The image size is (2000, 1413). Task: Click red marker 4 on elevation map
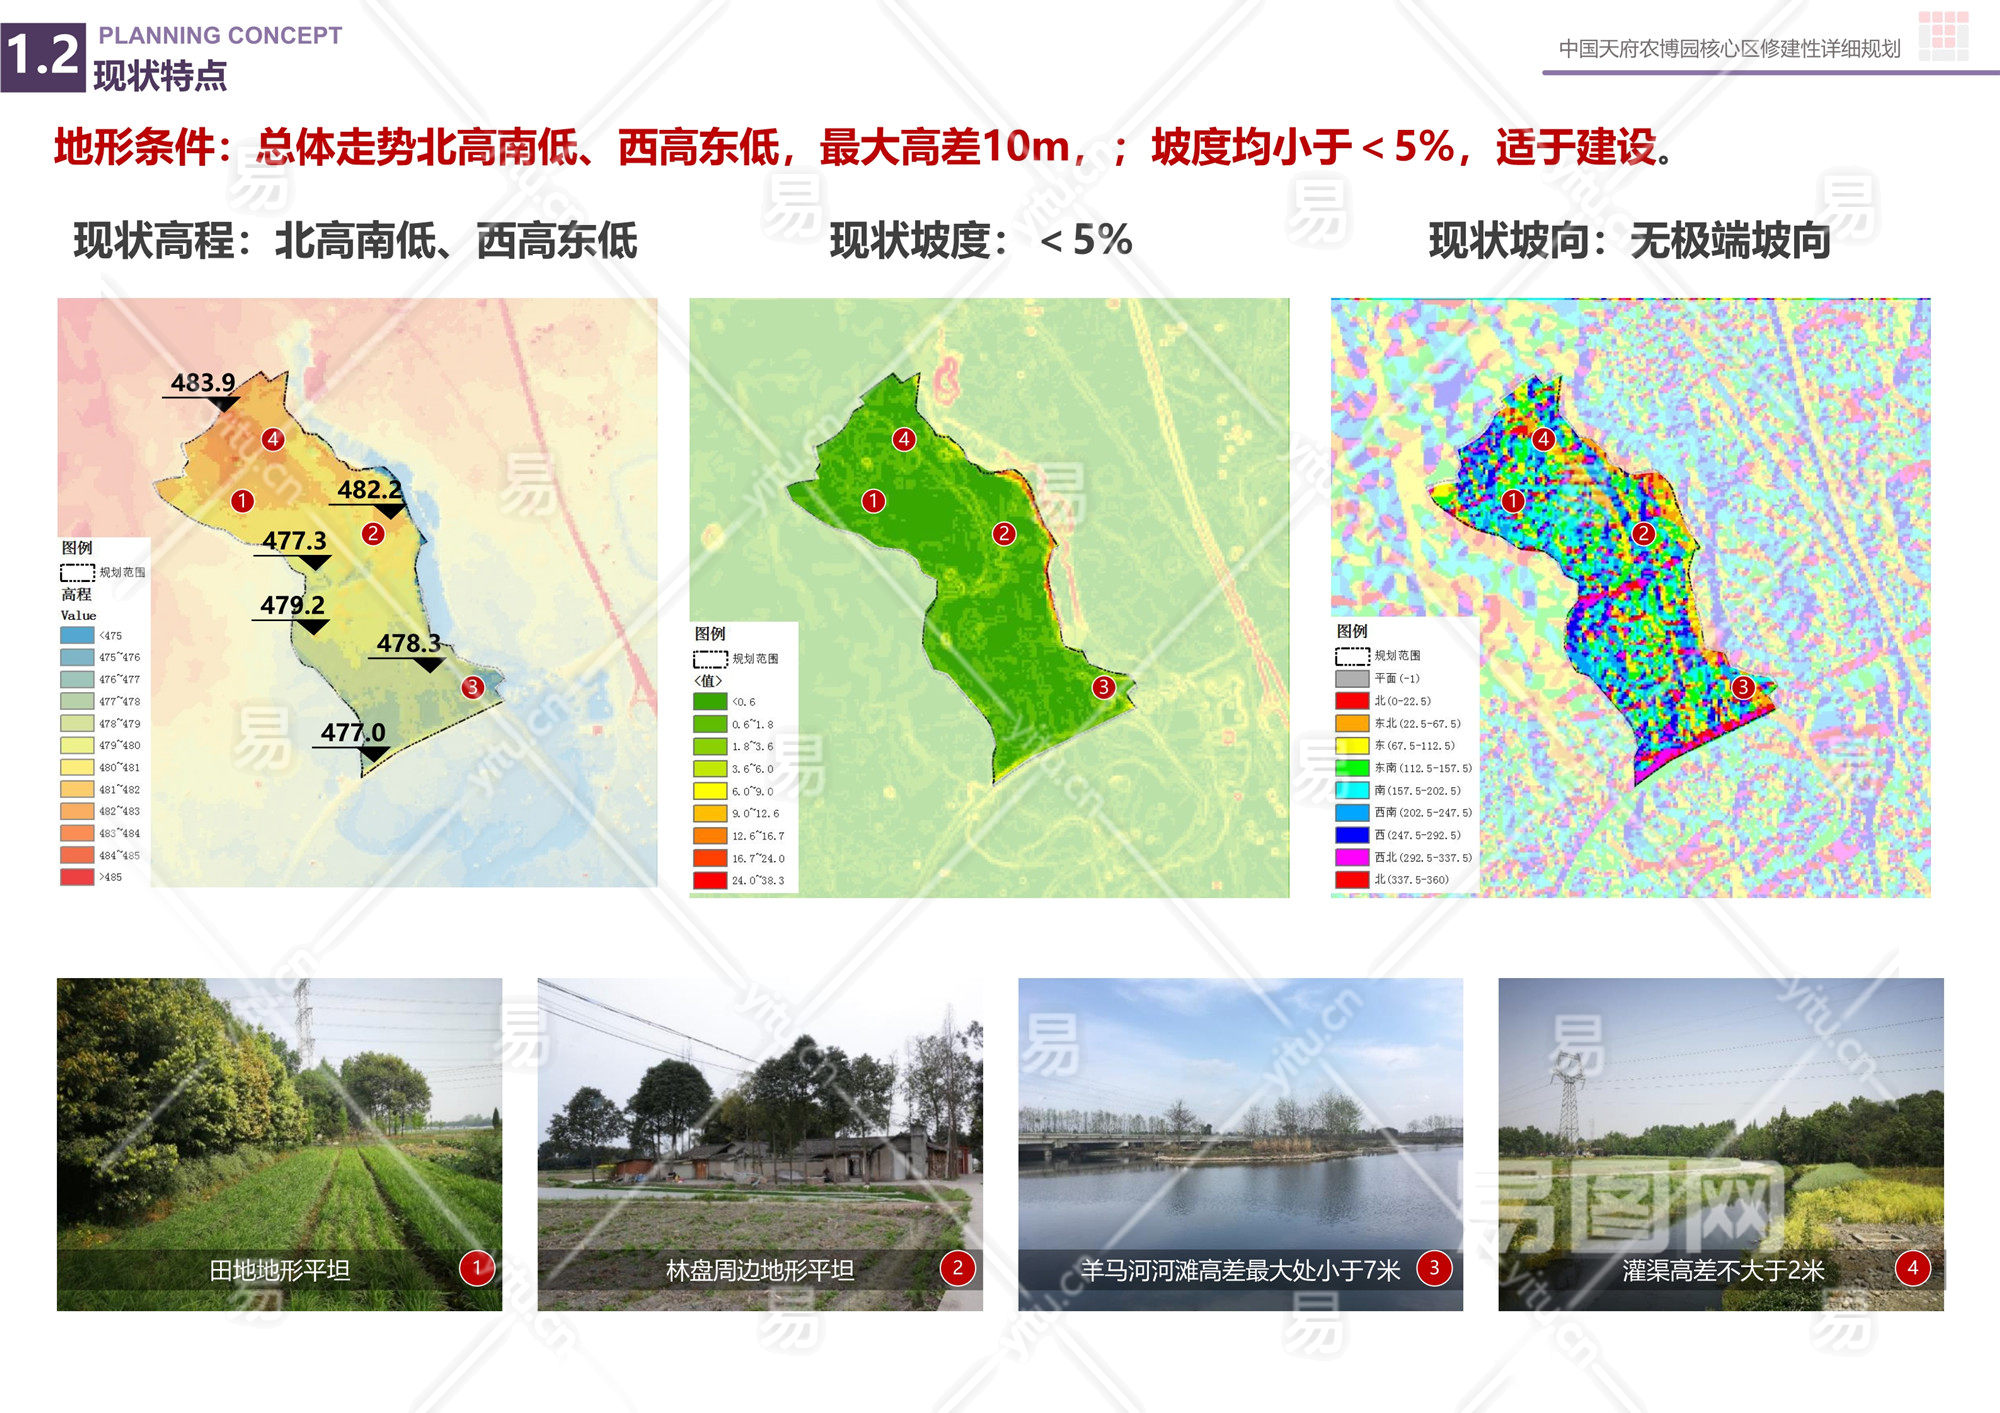point(272,439)
